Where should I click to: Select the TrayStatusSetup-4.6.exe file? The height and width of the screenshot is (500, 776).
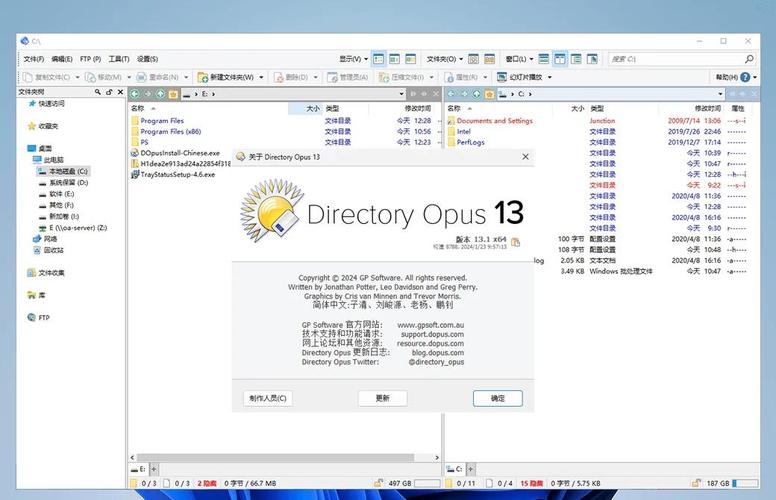[x=177, y=174]
